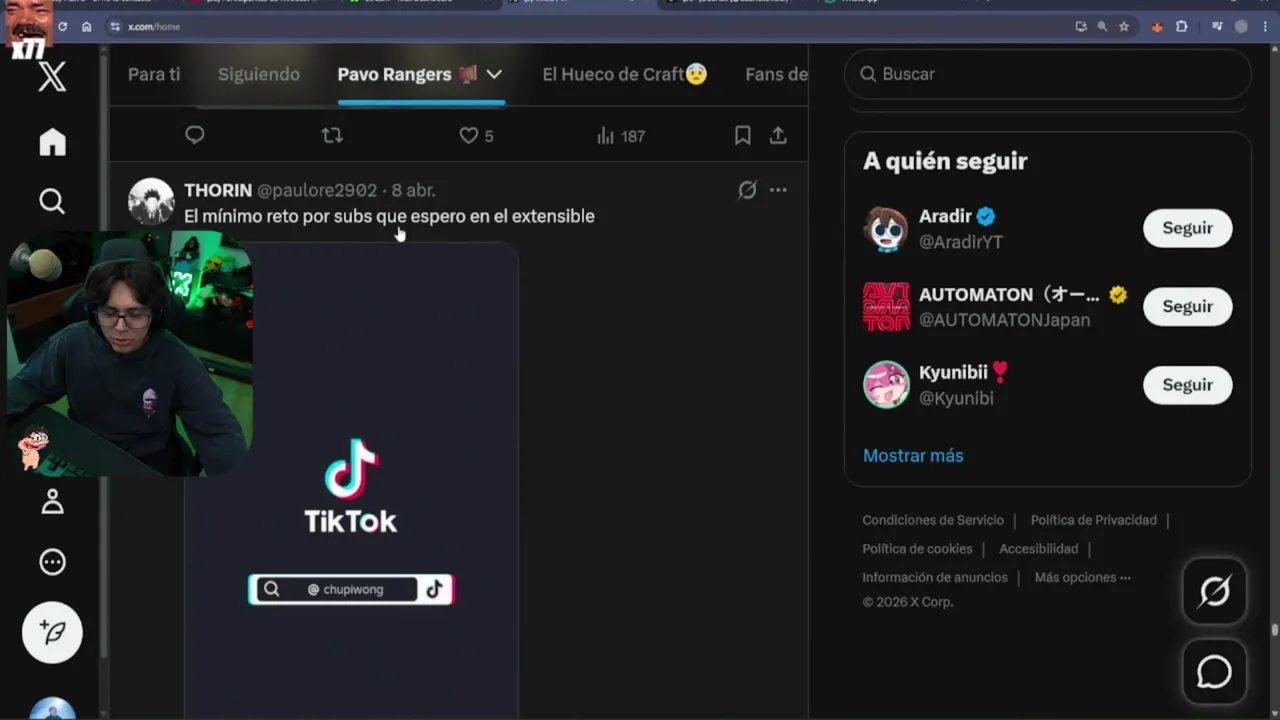Open the browser profile avatar
Viewport: 1280px width, 720px height.
click(x=1241, y=27)
